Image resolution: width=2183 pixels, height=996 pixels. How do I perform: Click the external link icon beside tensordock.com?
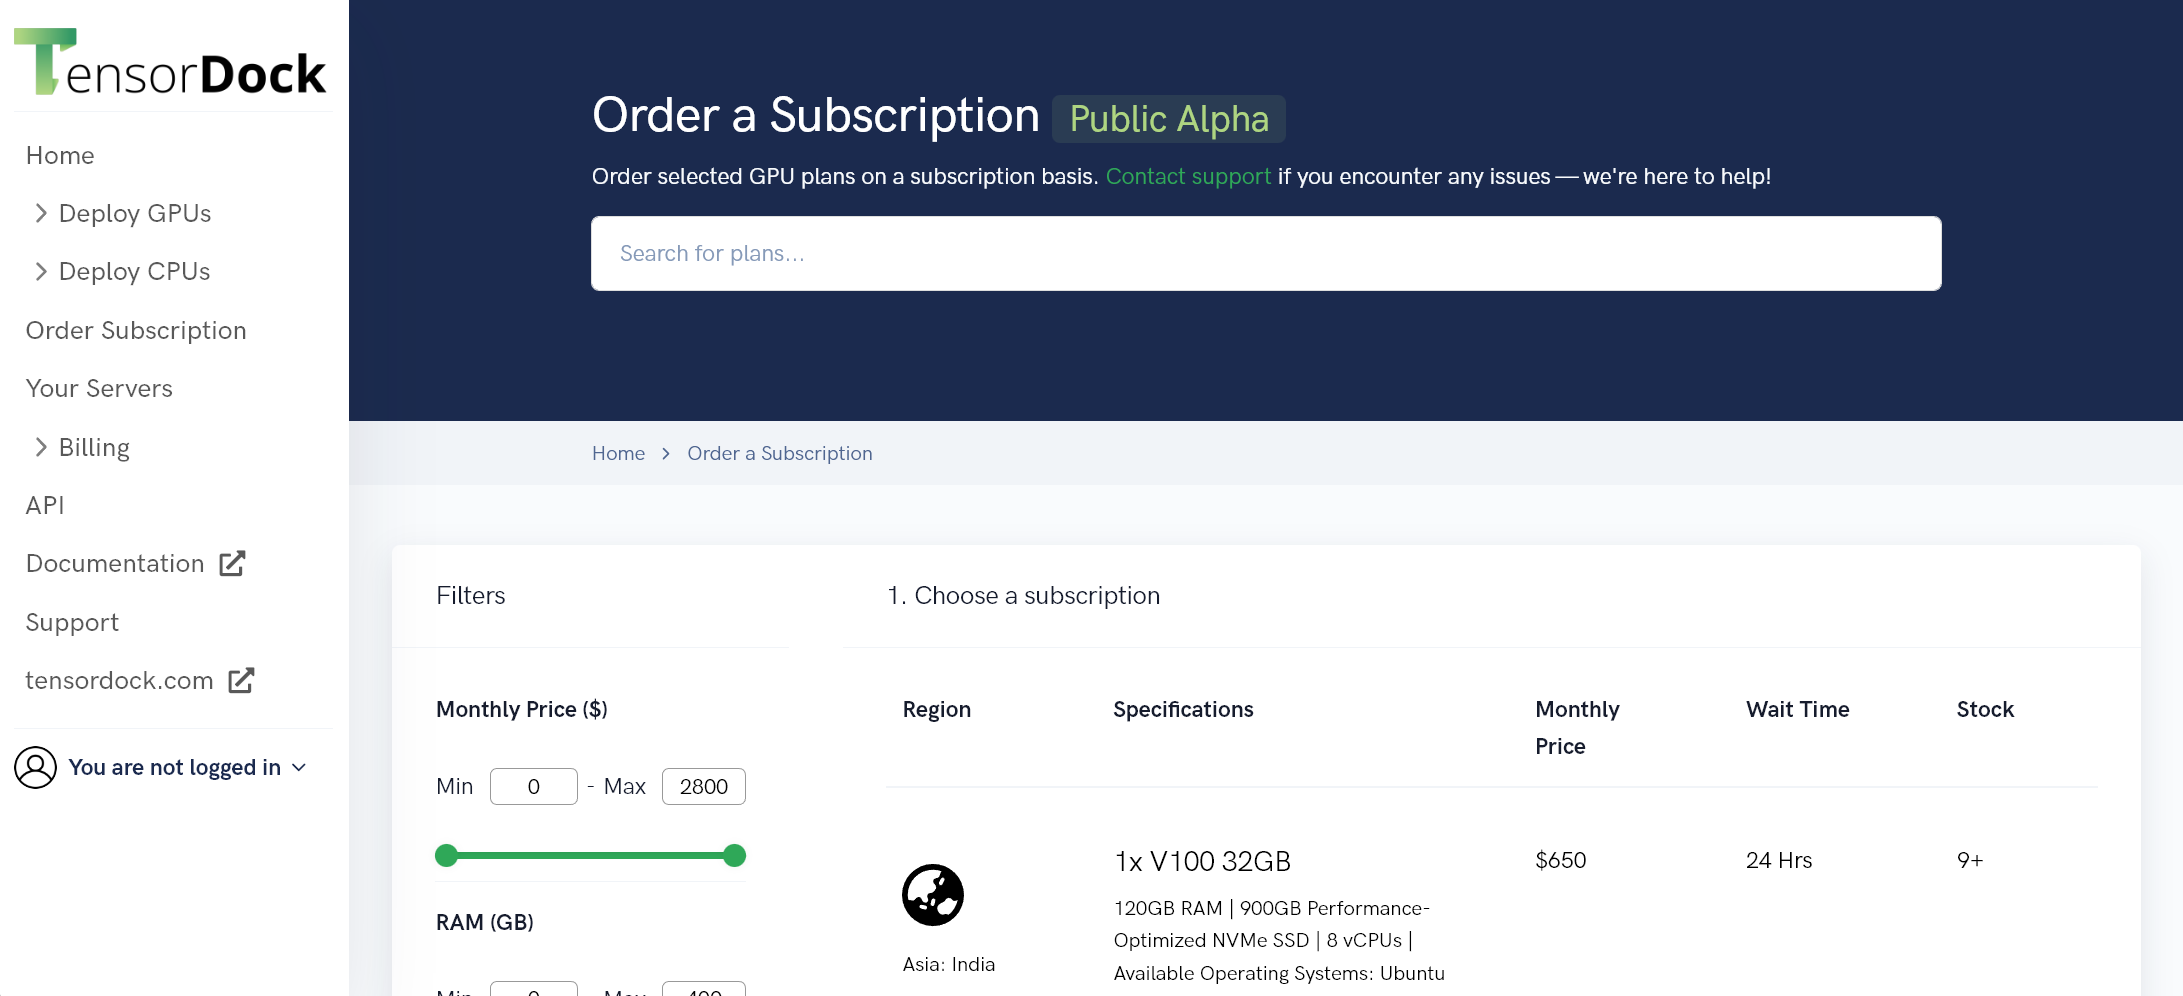(x=241, y=681)
